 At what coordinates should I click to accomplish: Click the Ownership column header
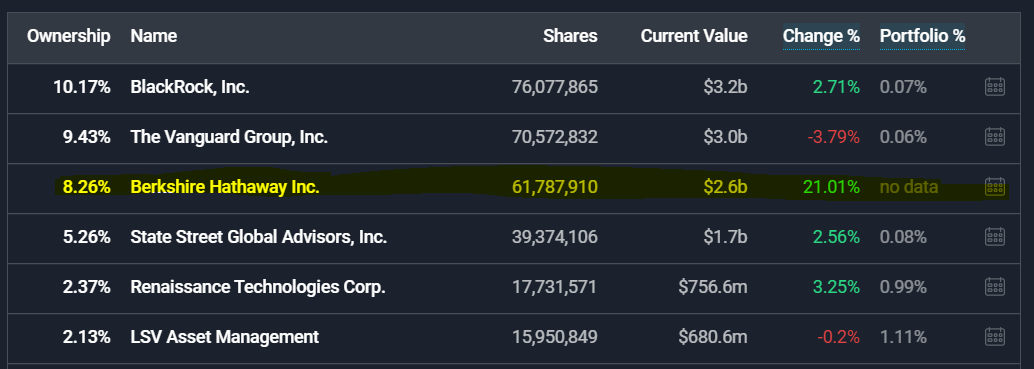point(69,36)
